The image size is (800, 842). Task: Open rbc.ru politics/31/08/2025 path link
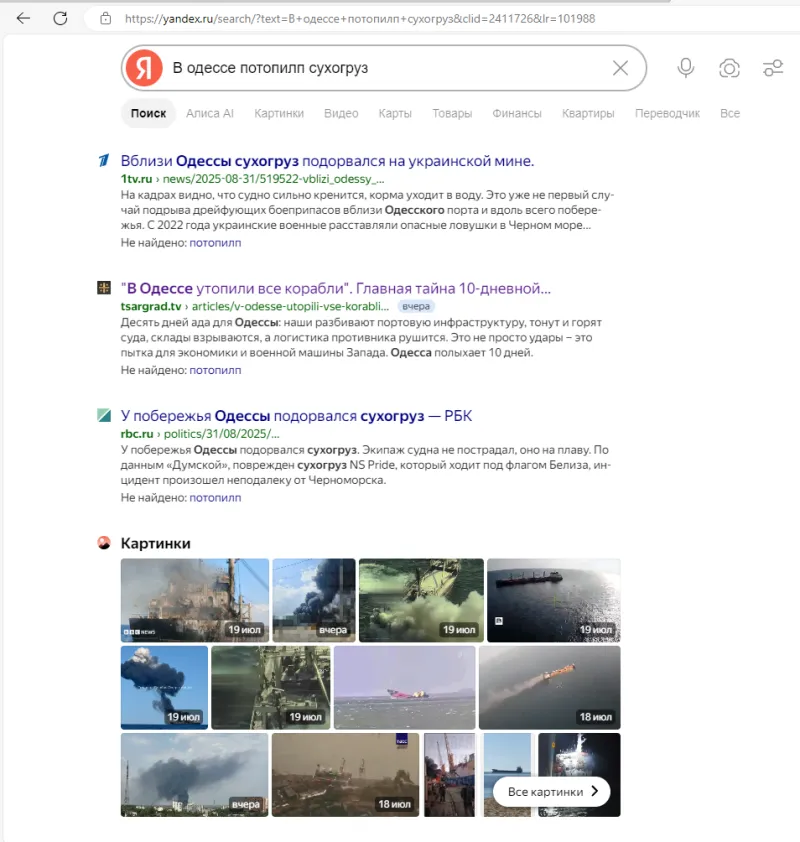pos(222,433)
